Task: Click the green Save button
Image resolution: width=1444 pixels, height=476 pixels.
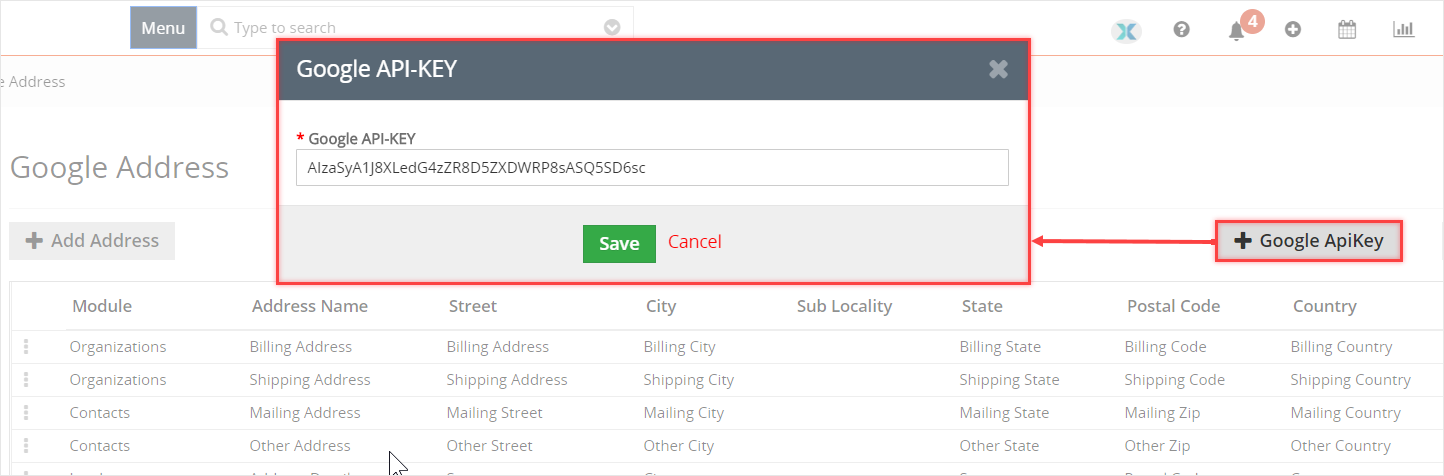Action: pos(619,244)
